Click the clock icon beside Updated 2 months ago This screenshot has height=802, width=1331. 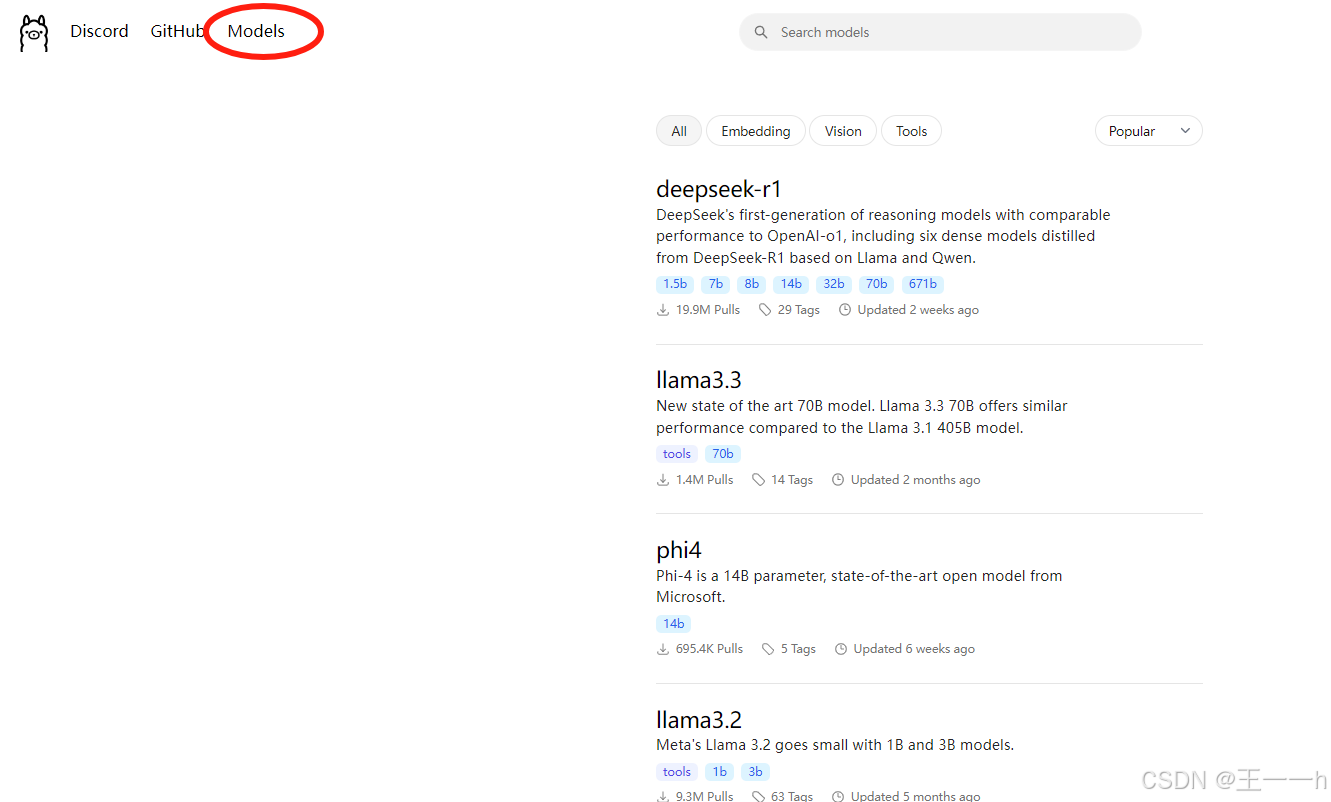click(838, 480)
